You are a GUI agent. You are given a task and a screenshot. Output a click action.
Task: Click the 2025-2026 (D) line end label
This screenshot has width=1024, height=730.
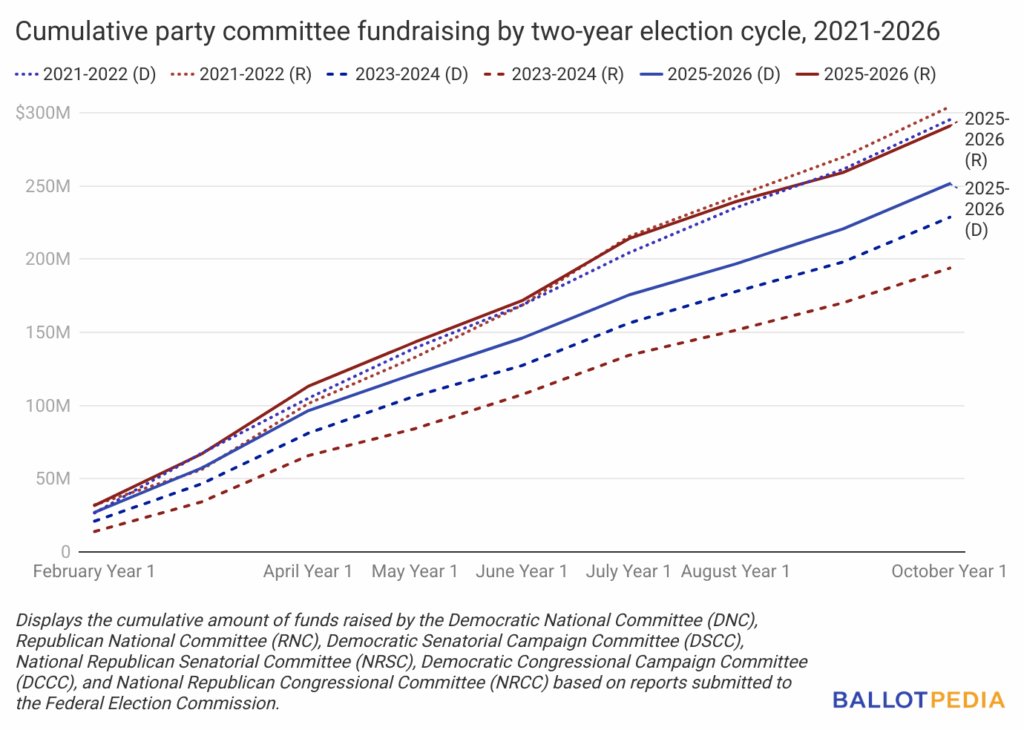[987, 209]
